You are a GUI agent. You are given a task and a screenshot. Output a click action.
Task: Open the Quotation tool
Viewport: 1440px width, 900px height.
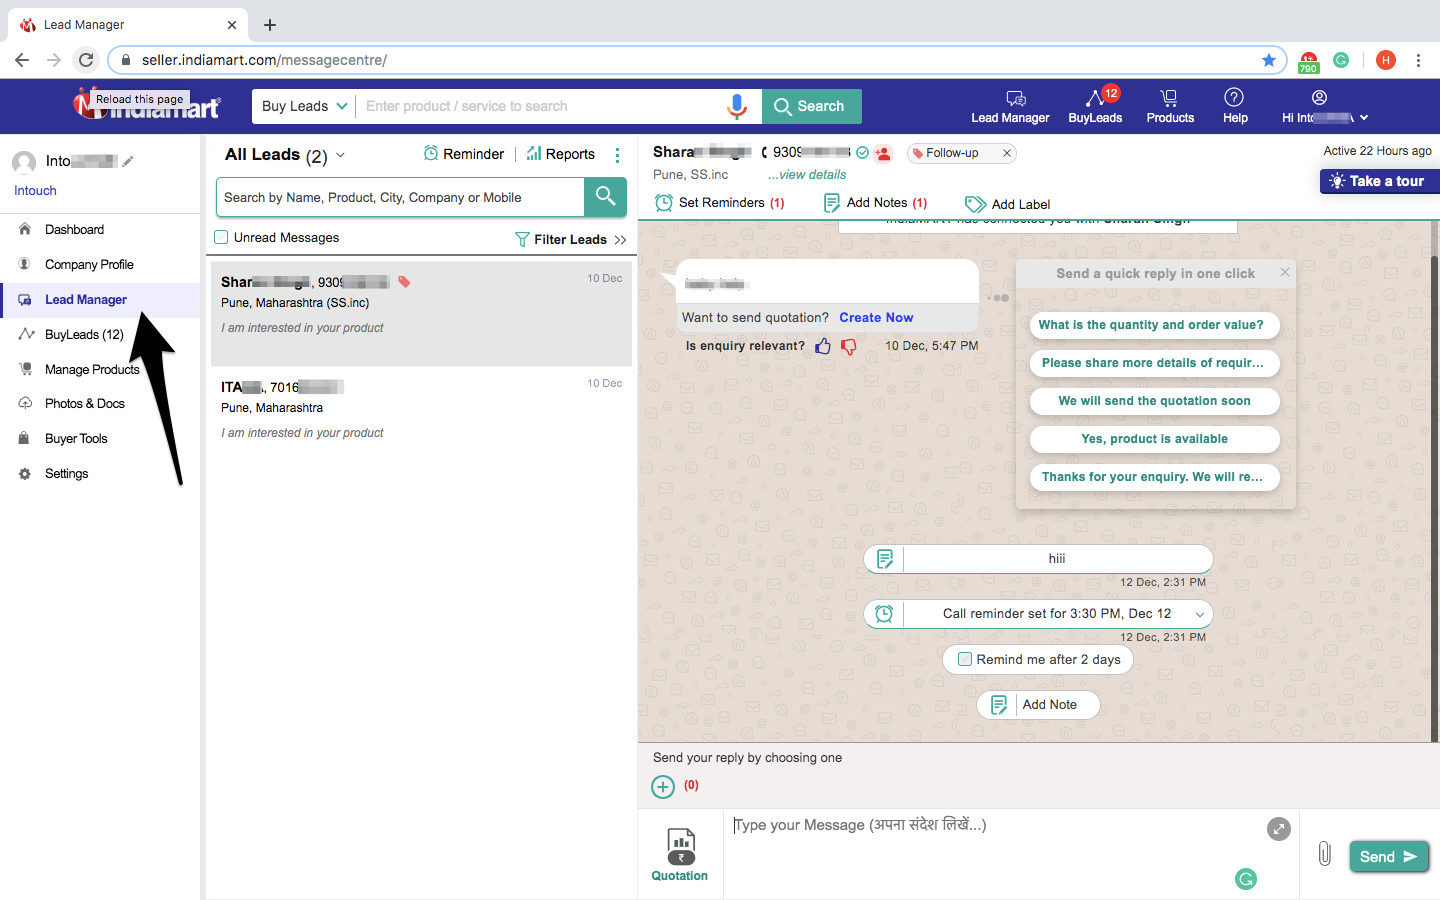click(x=680, y=854)
